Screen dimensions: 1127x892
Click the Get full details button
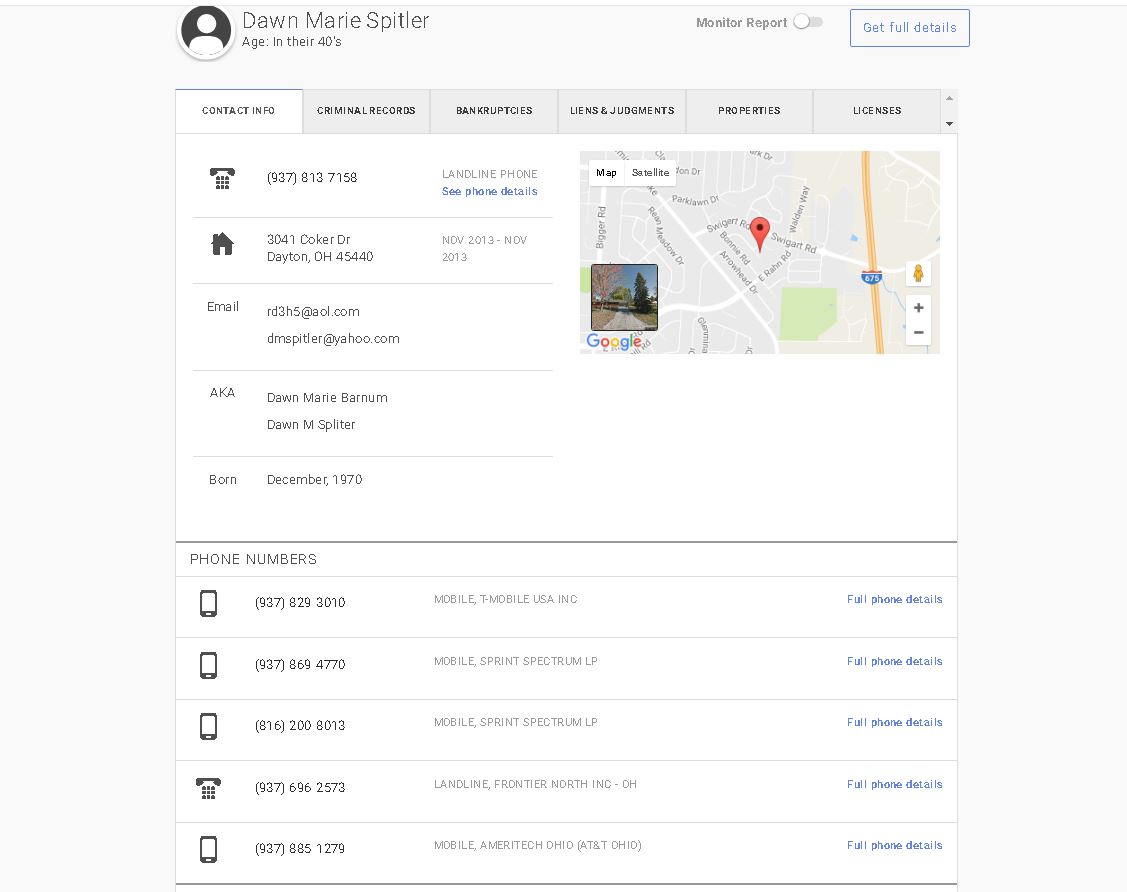click(909, 28)
